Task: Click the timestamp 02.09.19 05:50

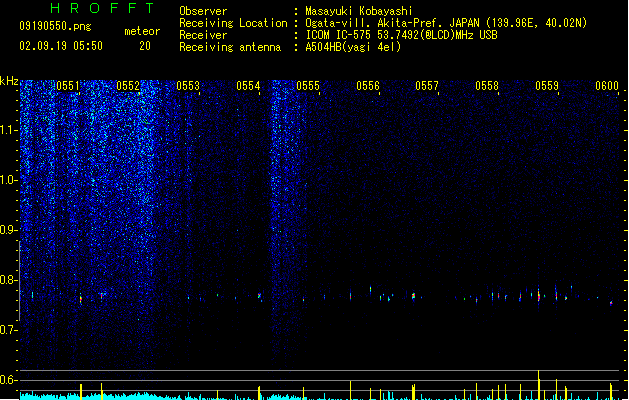Action: 61,46
